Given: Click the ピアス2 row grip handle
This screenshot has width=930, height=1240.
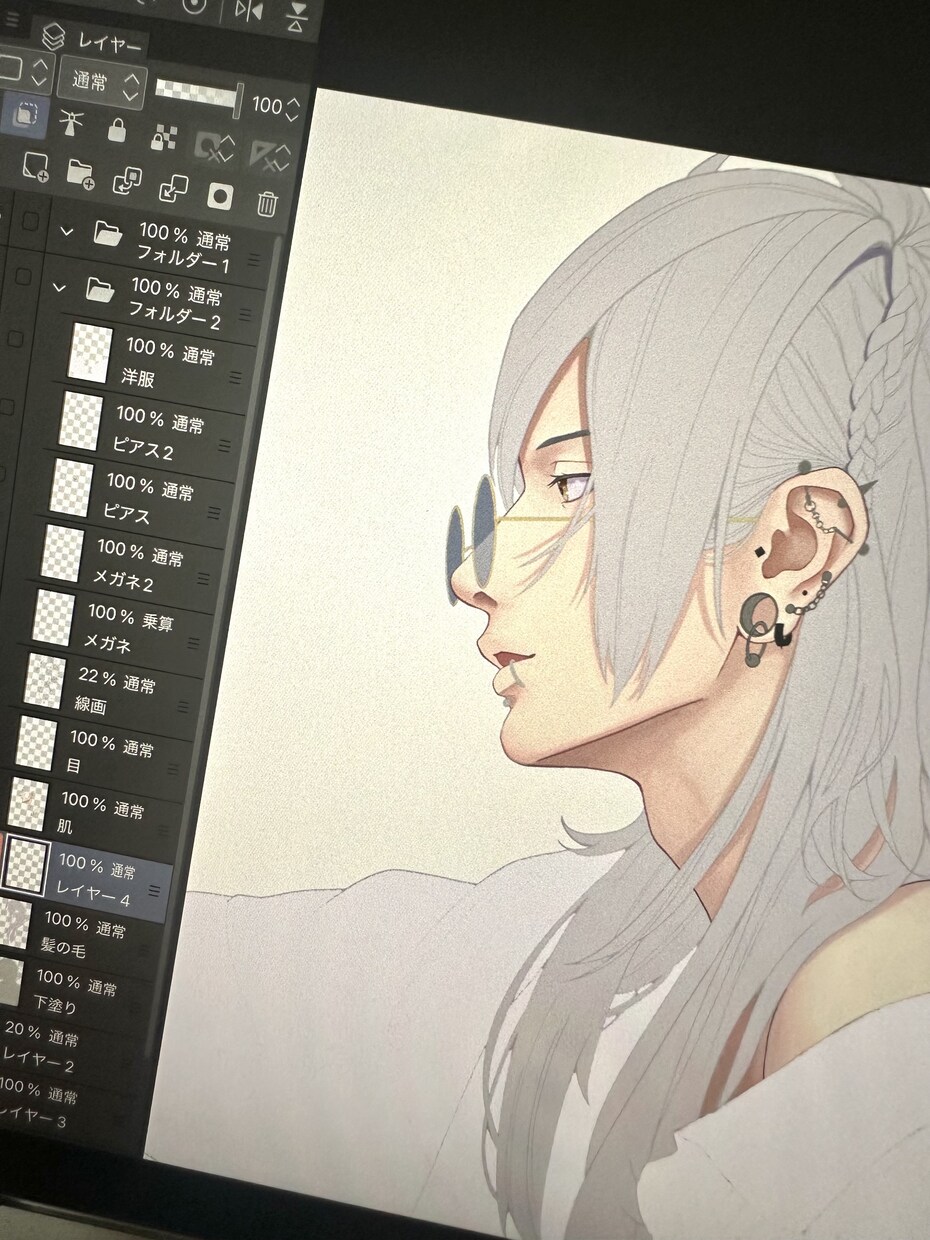Looking at the screenshot, I should pos(224,446).
